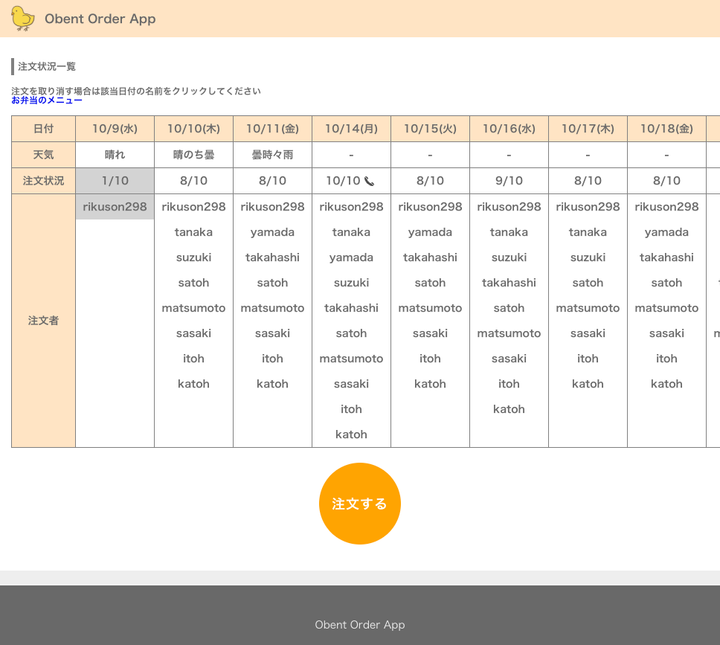Click the 10/18(金) date header
Image resolution: width=720 pixels, height=645 pixels.
(x=667, y=129)
